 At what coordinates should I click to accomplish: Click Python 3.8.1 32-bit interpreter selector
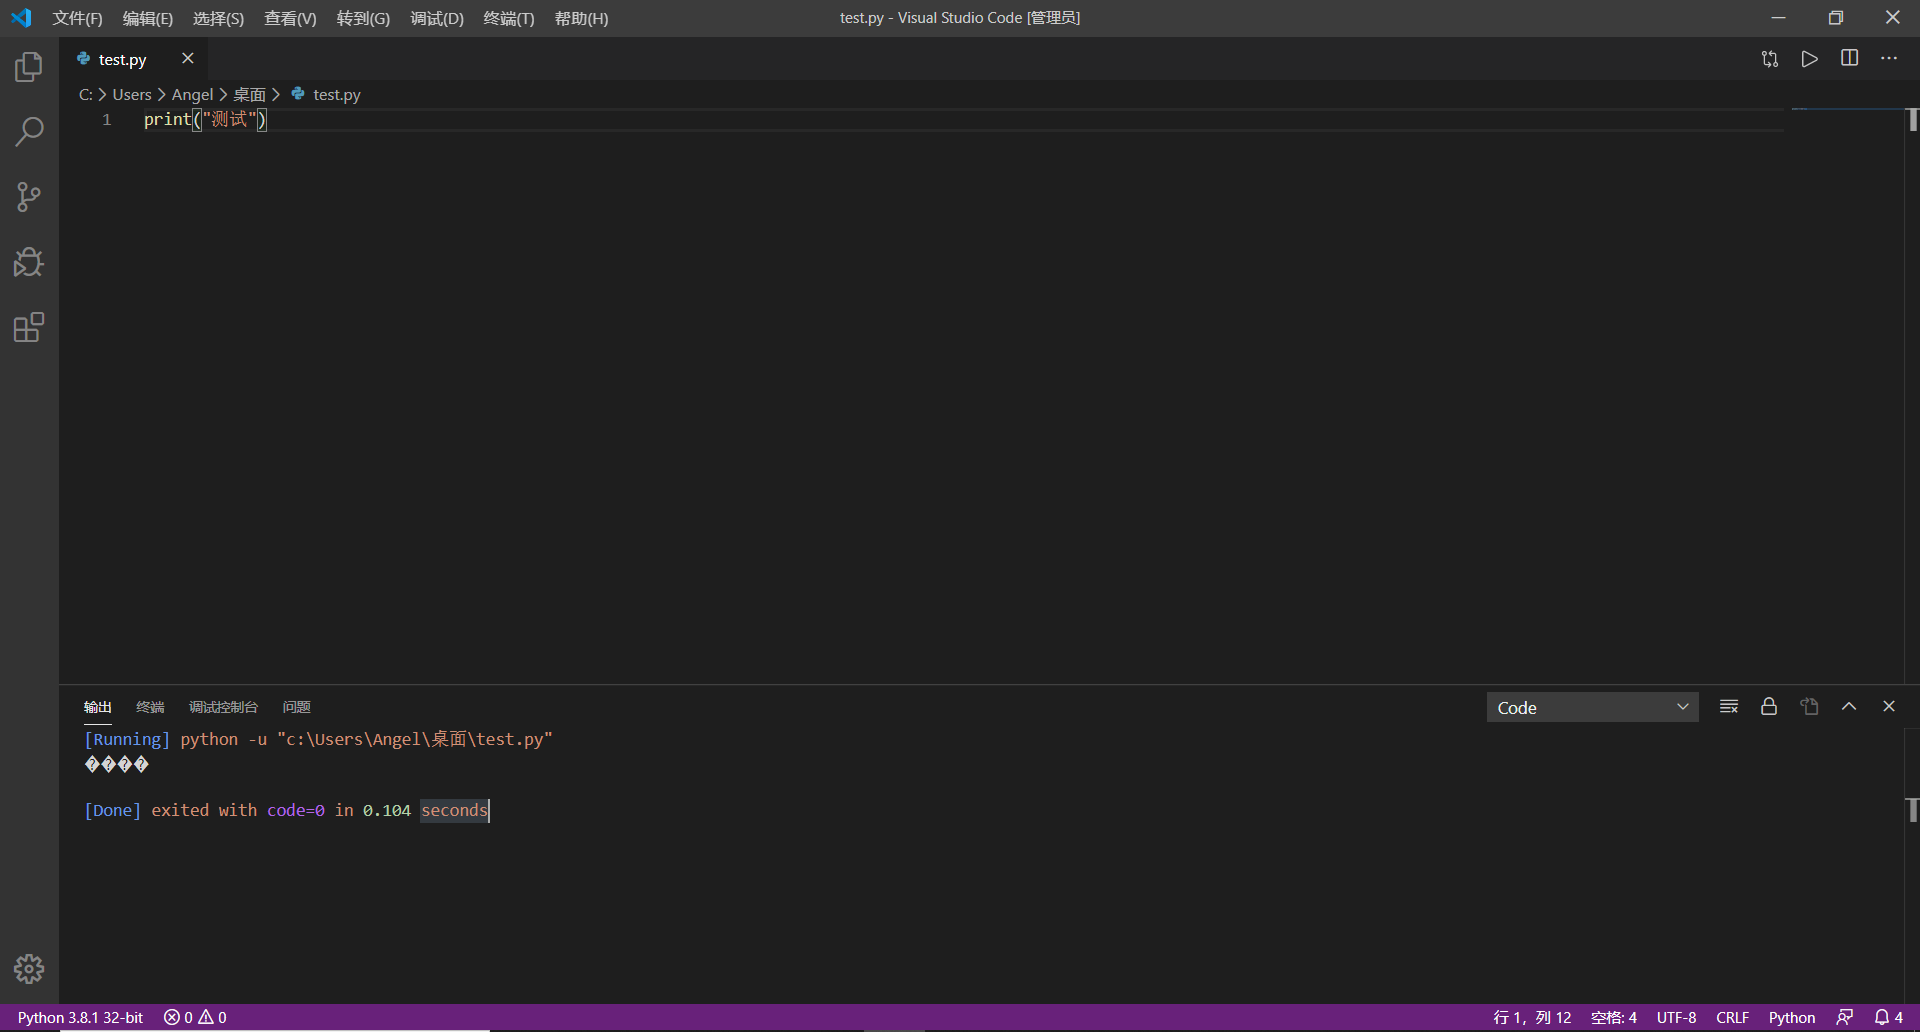[80, 1017]
